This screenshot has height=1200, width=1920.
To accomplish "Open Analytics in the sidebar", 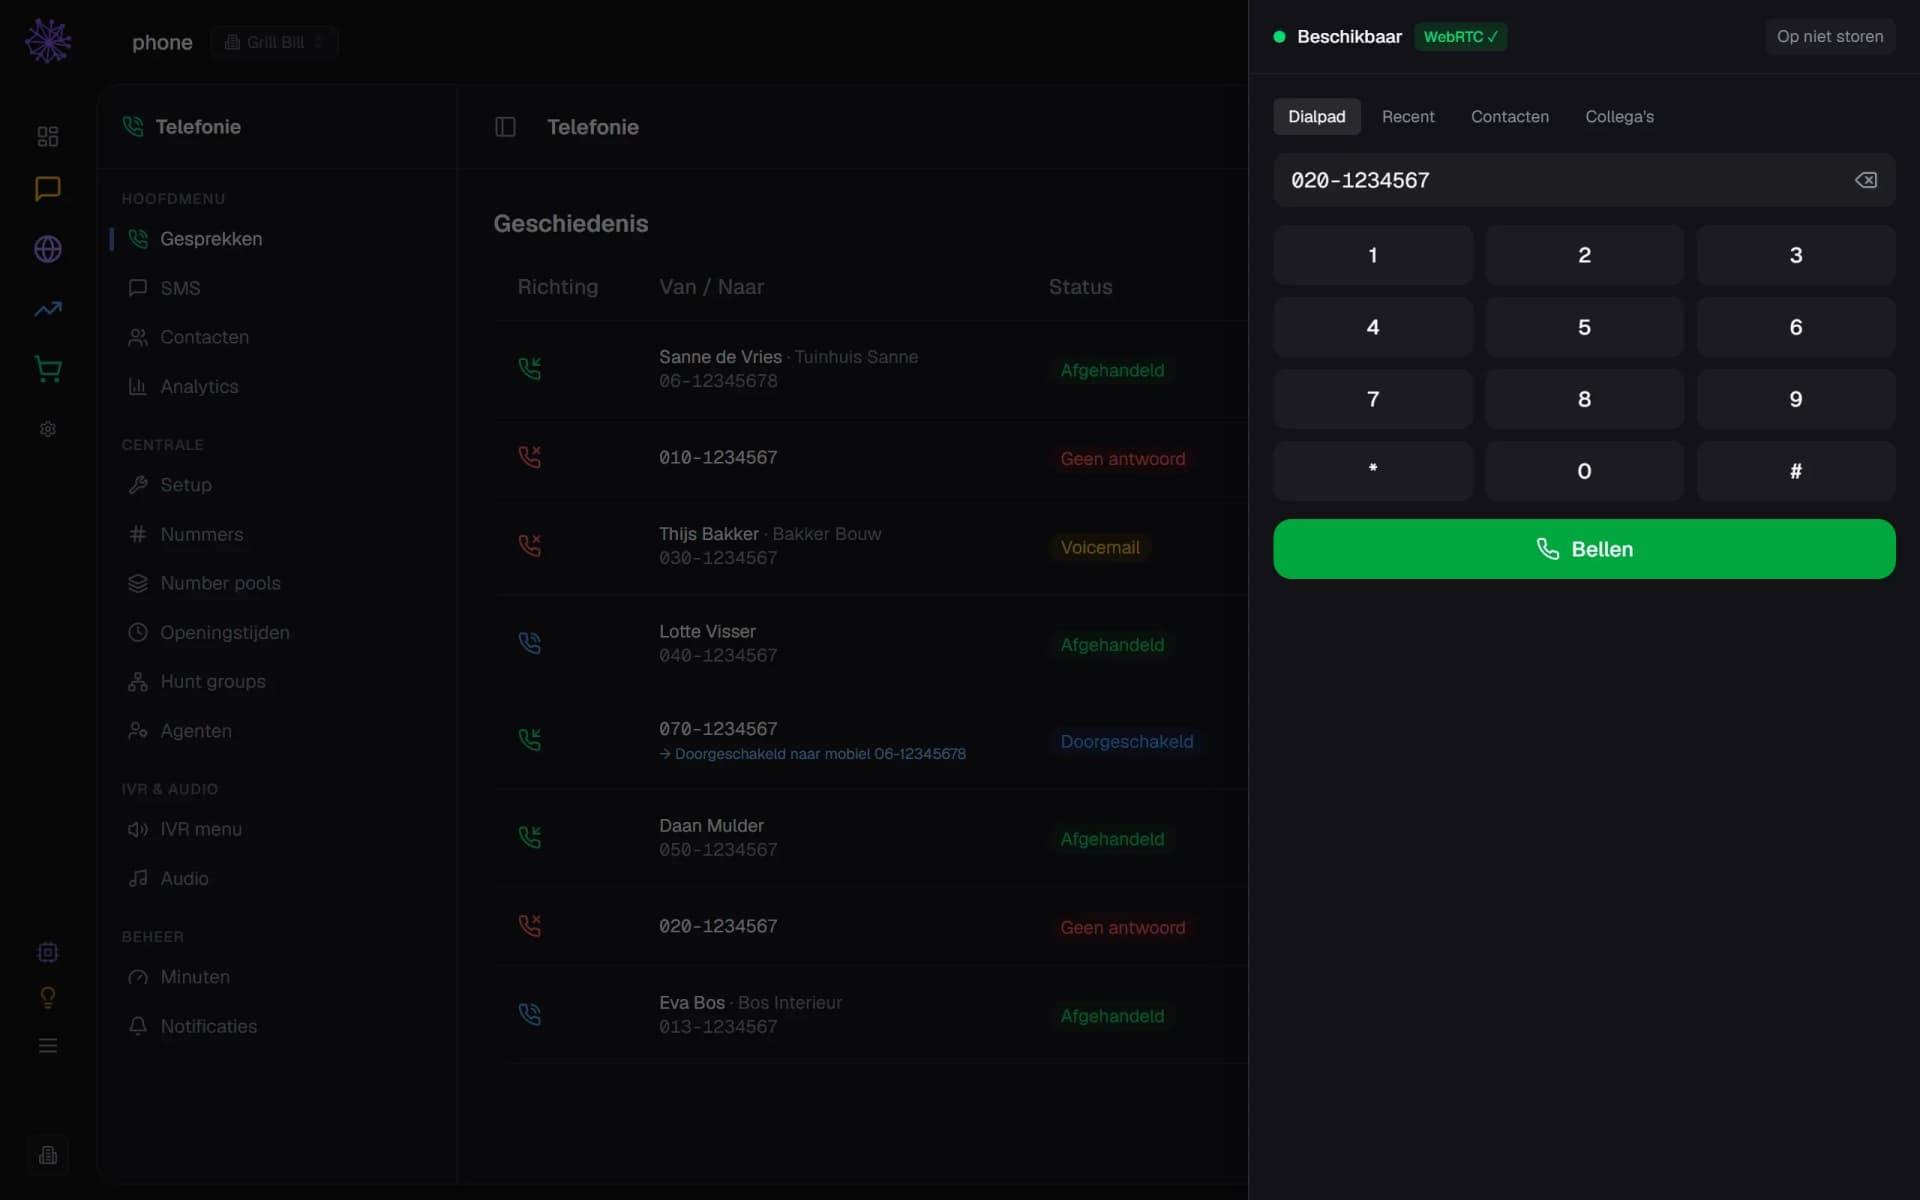I will coord(276,386).
